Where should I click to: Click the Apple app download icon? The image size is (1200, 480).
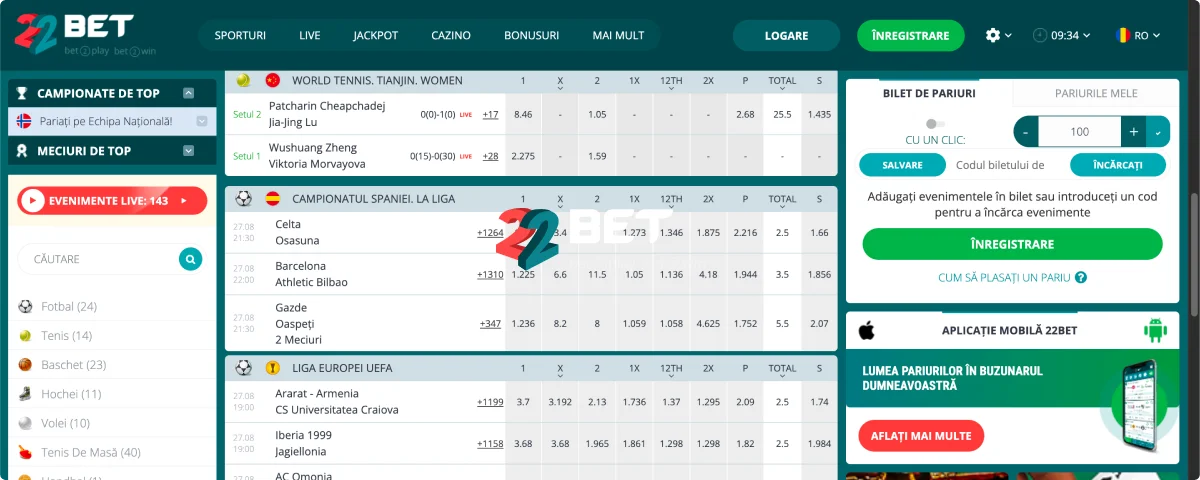867,330
